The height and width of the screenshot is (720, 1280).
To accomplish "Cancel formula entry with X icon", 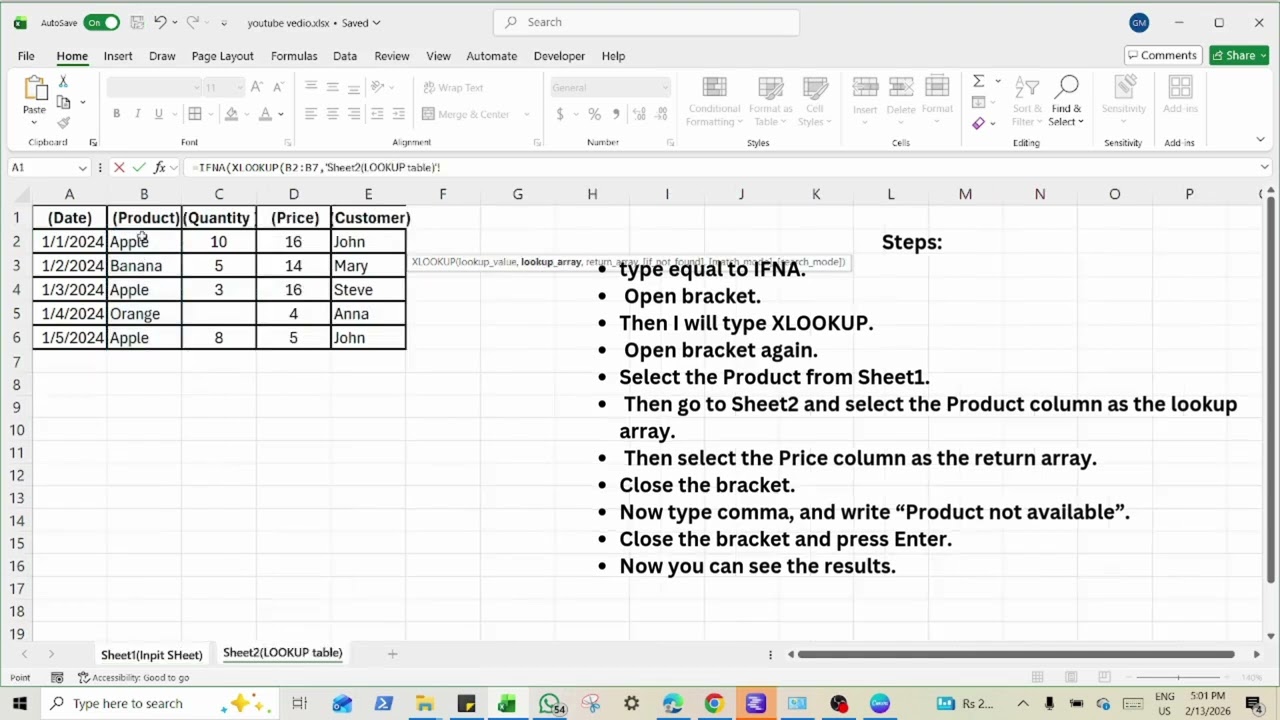I will click(119, 167).
